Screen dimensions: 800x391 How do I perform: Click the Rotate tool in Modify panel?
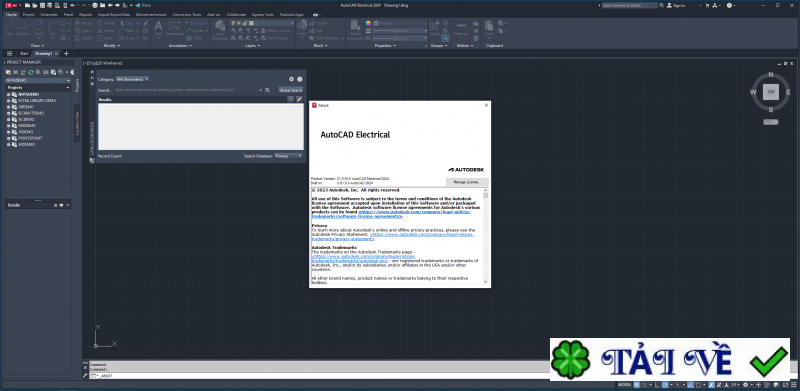106,23
